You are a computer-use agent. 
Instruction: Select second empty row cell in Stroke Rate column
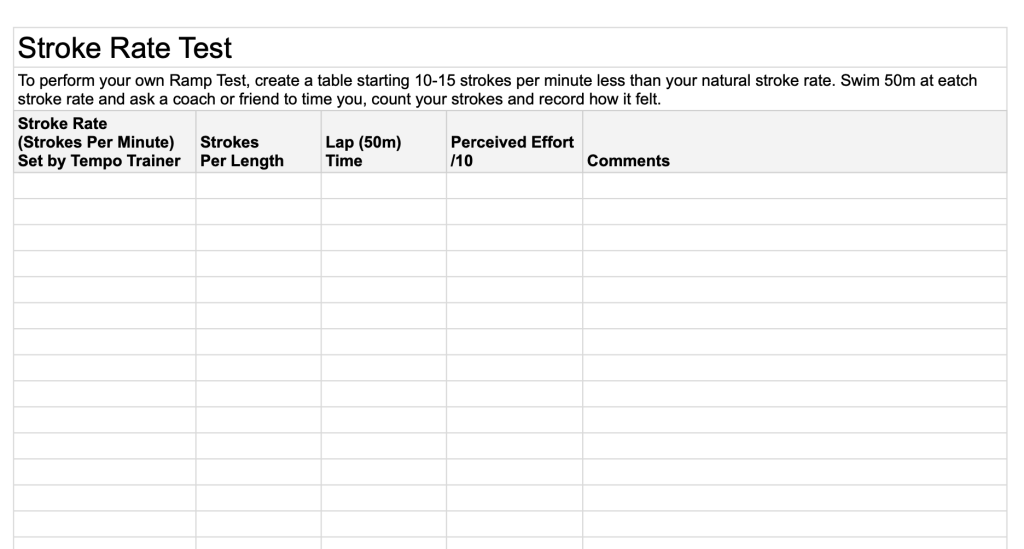(104, 212)
